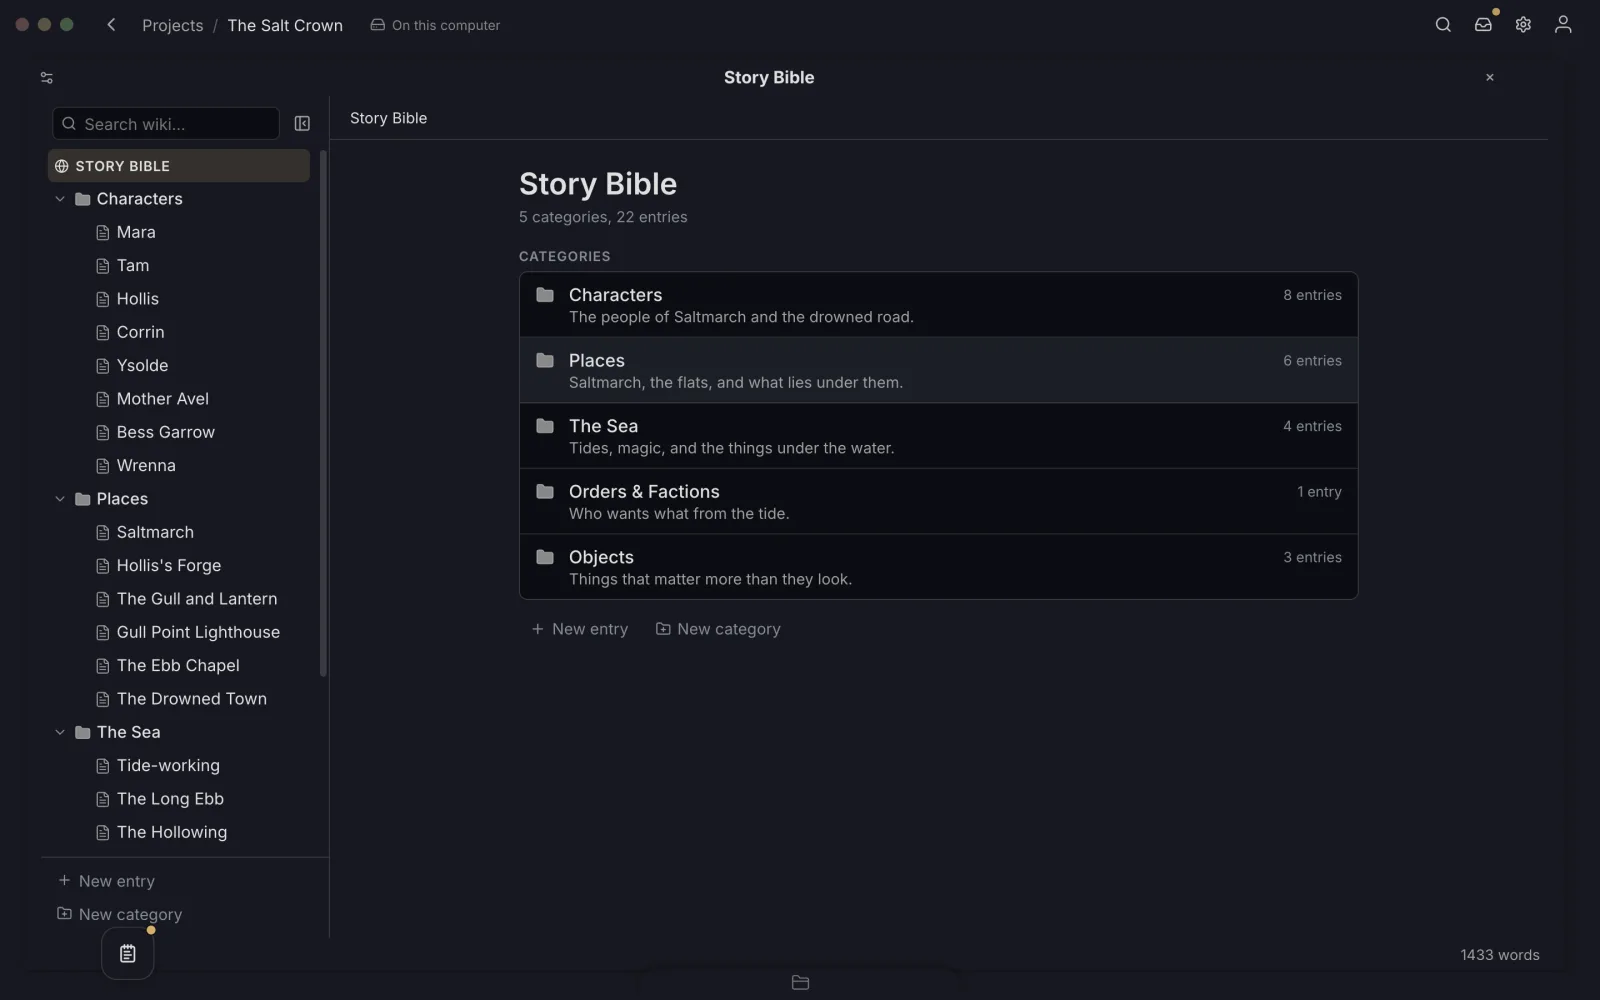Collapse the Places folder in sidebar

point(60,499)
